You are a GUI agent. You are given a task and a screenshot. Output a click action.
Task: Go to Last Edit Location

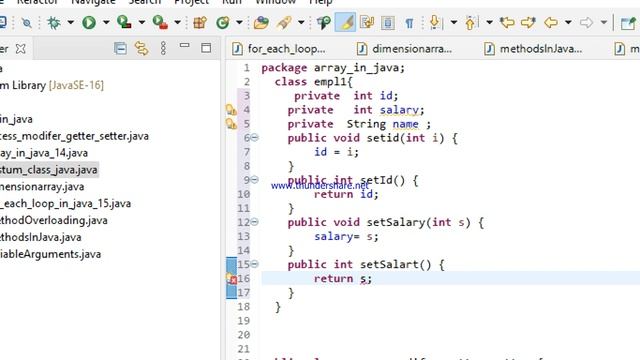click(507, 22)
